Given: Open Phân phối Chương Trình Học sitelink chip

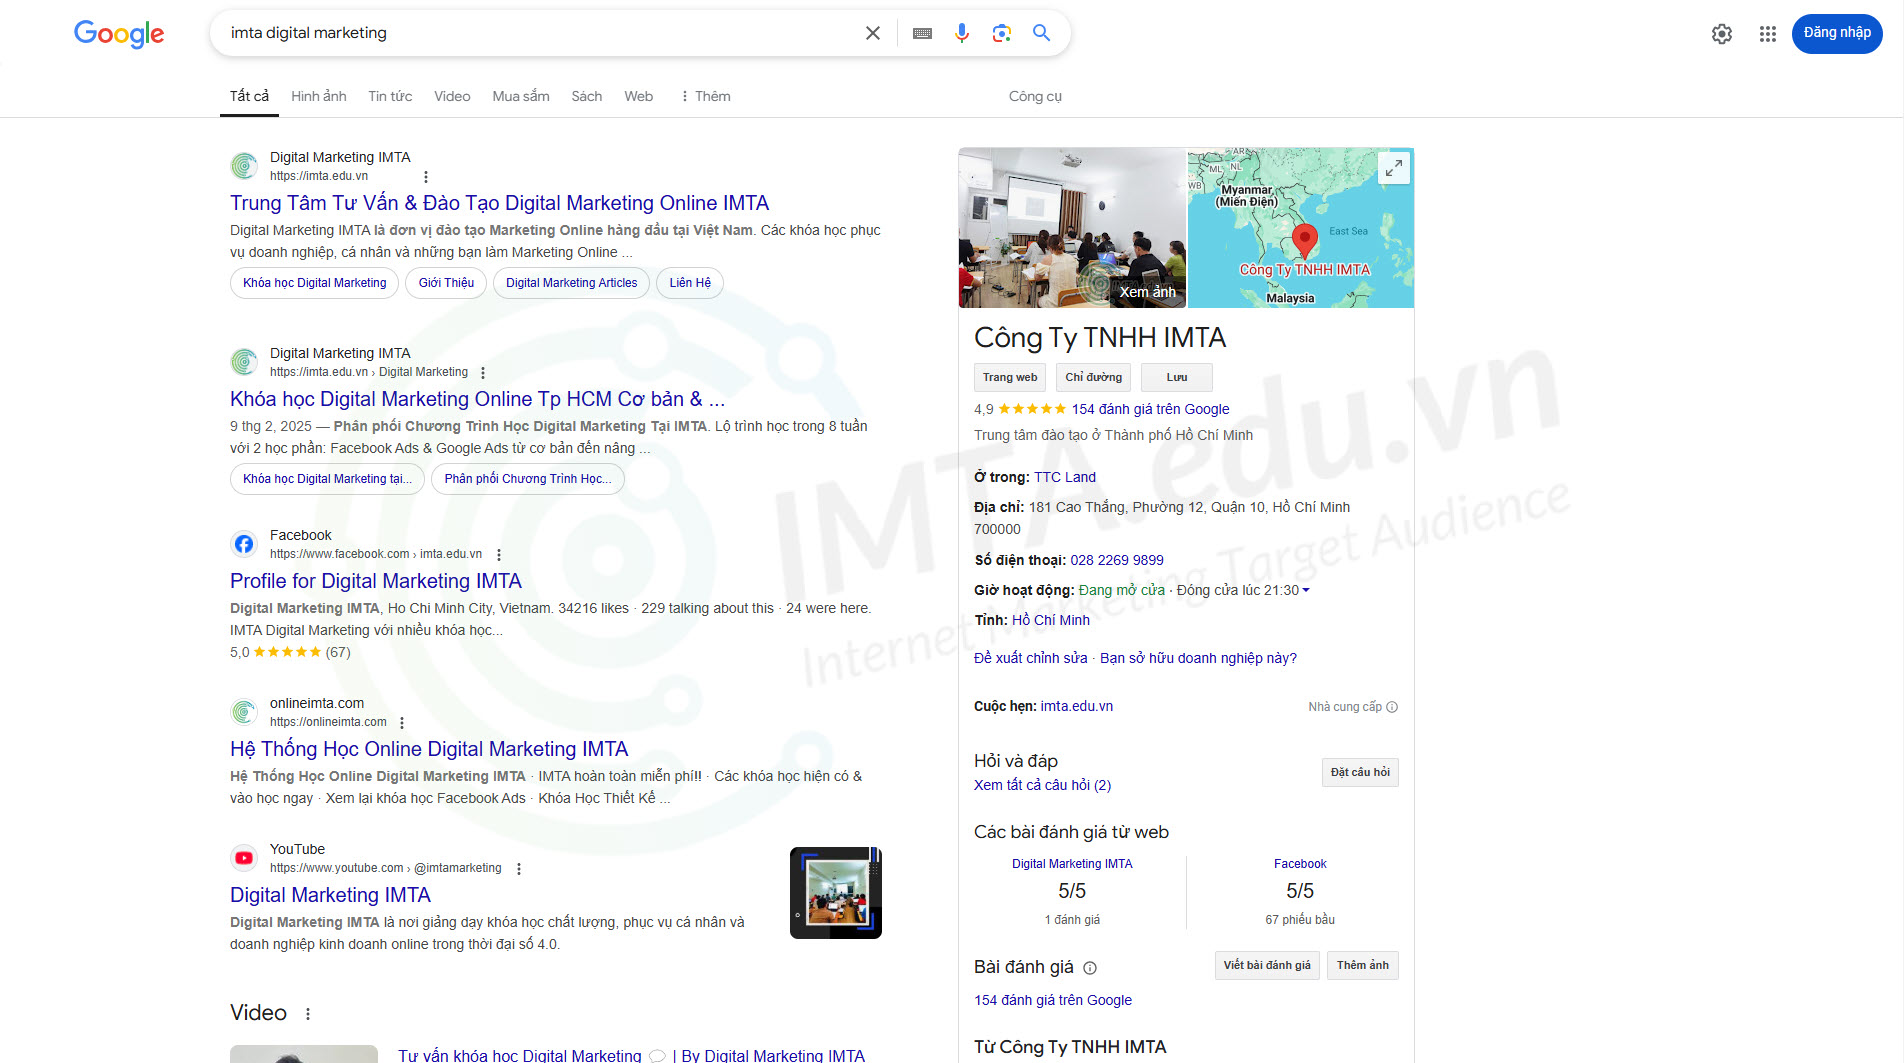Looking at the screenshot, I should pos(528,479).
